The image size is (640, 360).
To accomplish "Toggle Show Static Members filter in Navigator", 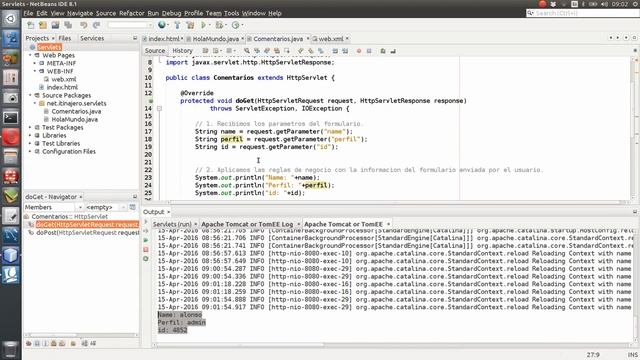I will pyautogui.click(x=45, y=343).
